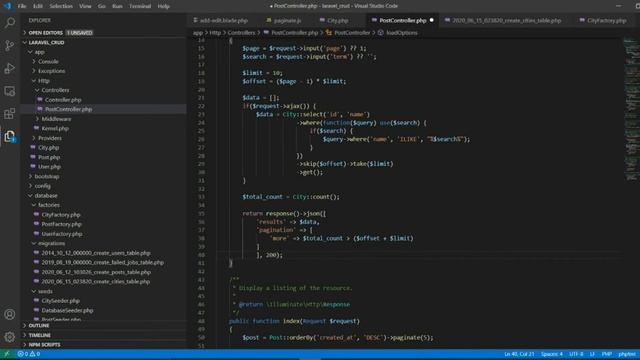Show errors and warnings in status bar
This screenshot has height=360, width=640.
[29, 354]
